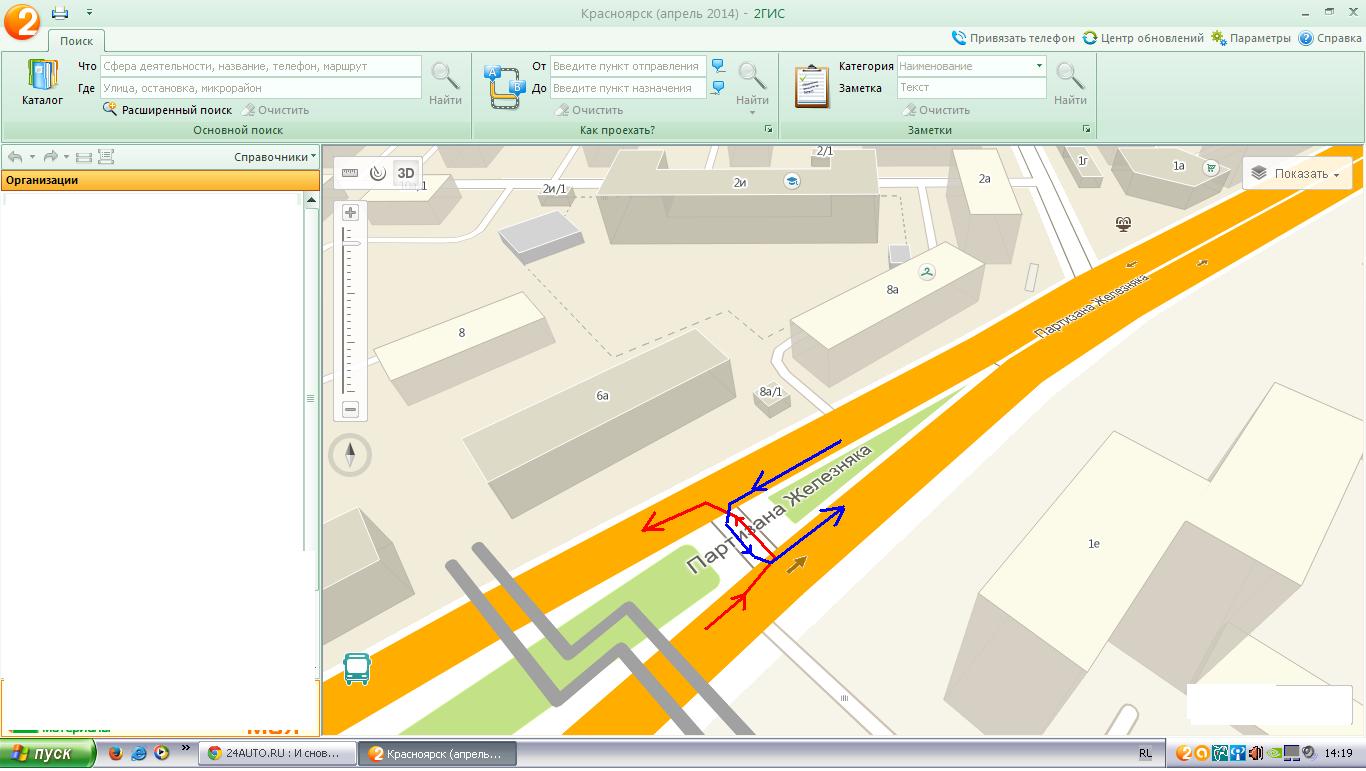
Task: Launch Windows Media Player from quick launch
Action: [x=162, y=753]
